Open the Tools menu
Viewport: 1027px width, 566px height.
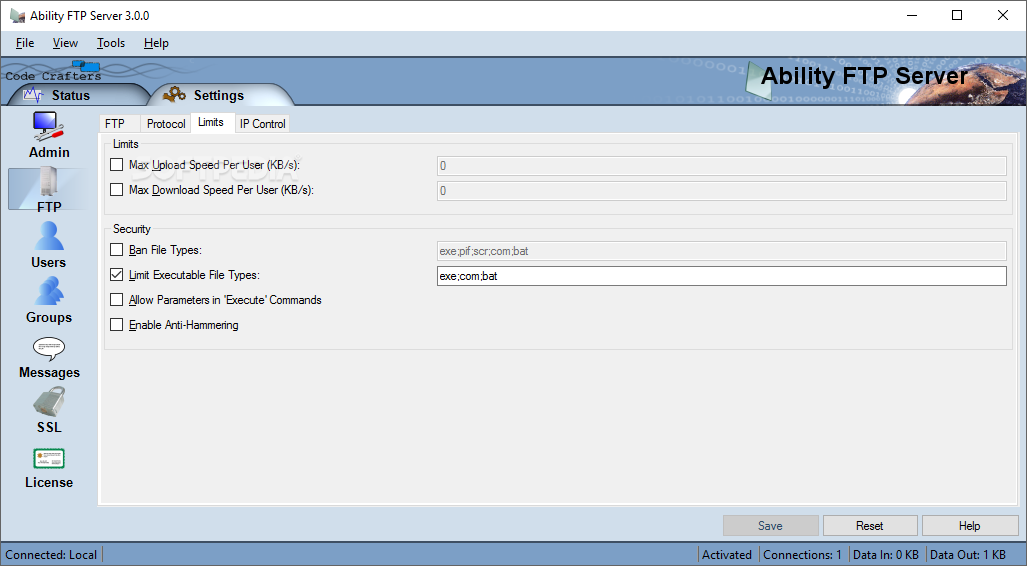click(x=111, y=43)
